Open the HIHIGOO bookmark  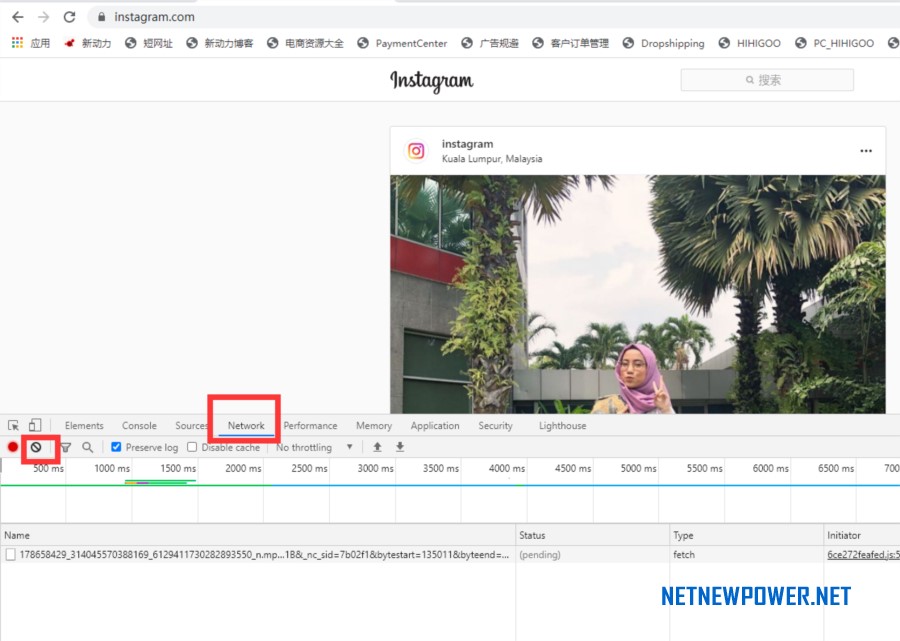pyautogui.click(x=749, y=43)
